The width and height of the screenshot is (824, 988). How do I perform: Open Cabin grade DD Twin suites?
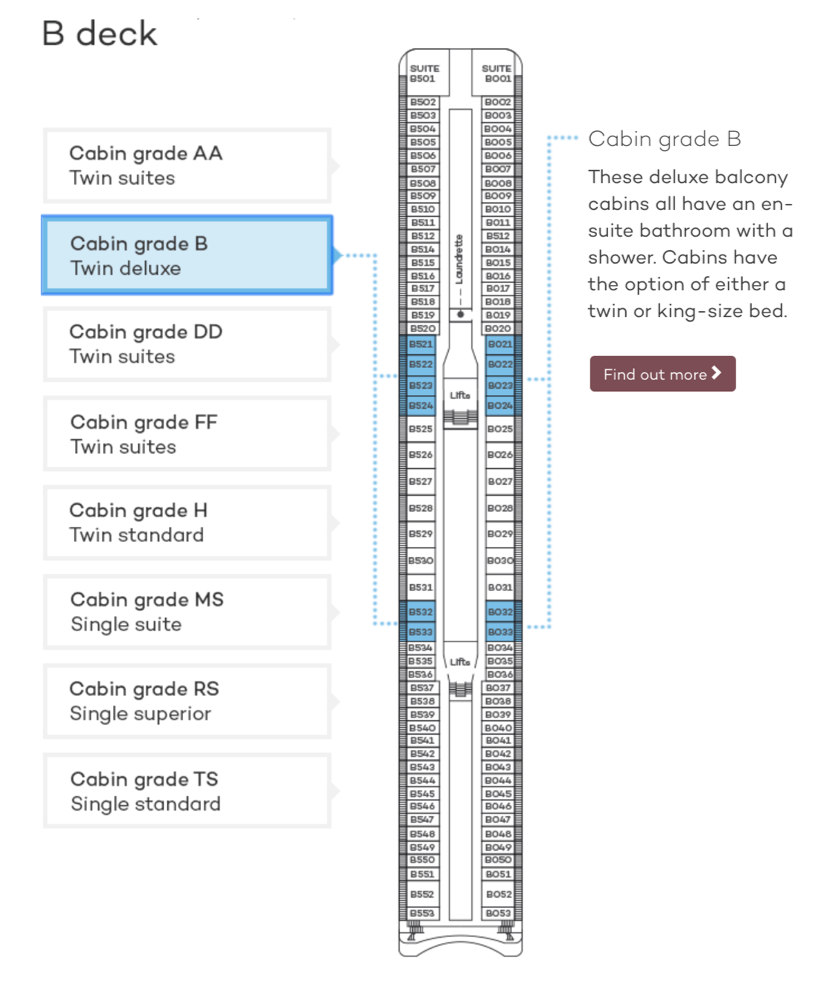[187, 344]
